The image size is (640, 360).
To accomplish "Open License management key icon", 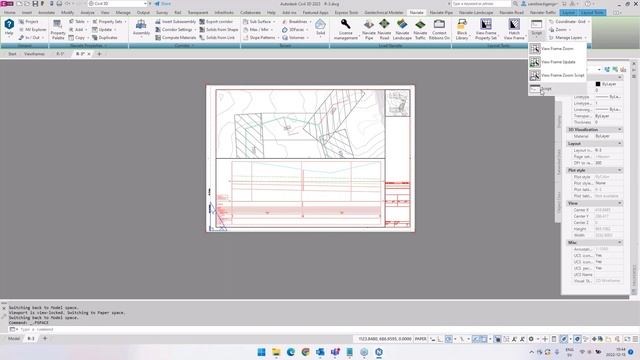I will [346, 29].
